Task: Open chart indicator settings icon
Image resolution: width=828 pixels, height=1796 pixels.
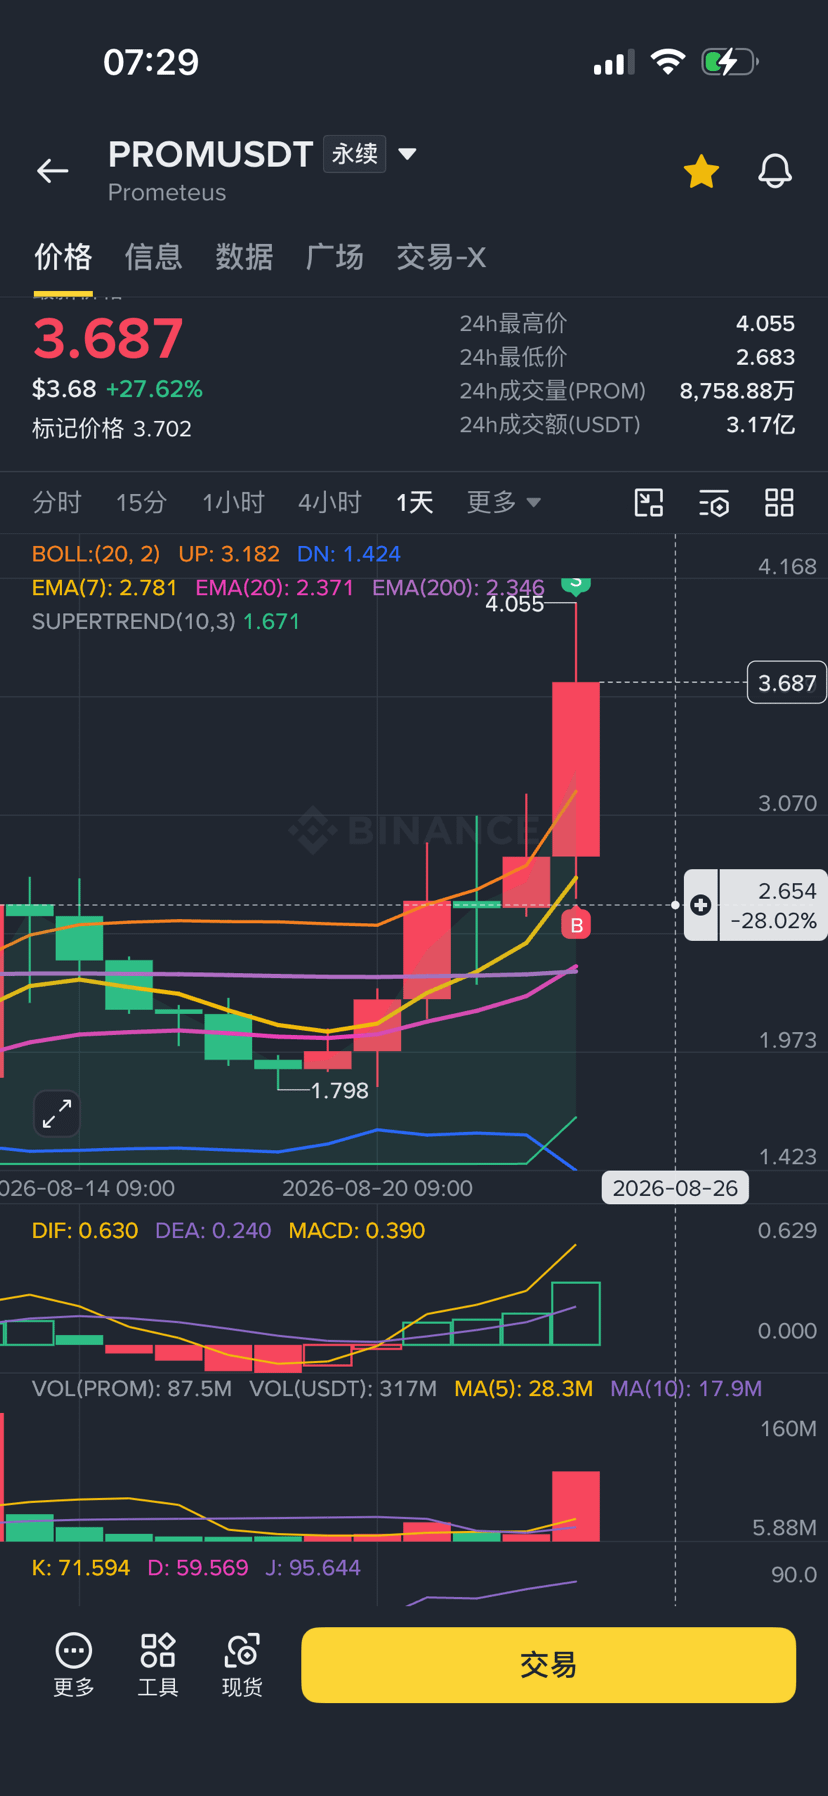Action: 714,502
